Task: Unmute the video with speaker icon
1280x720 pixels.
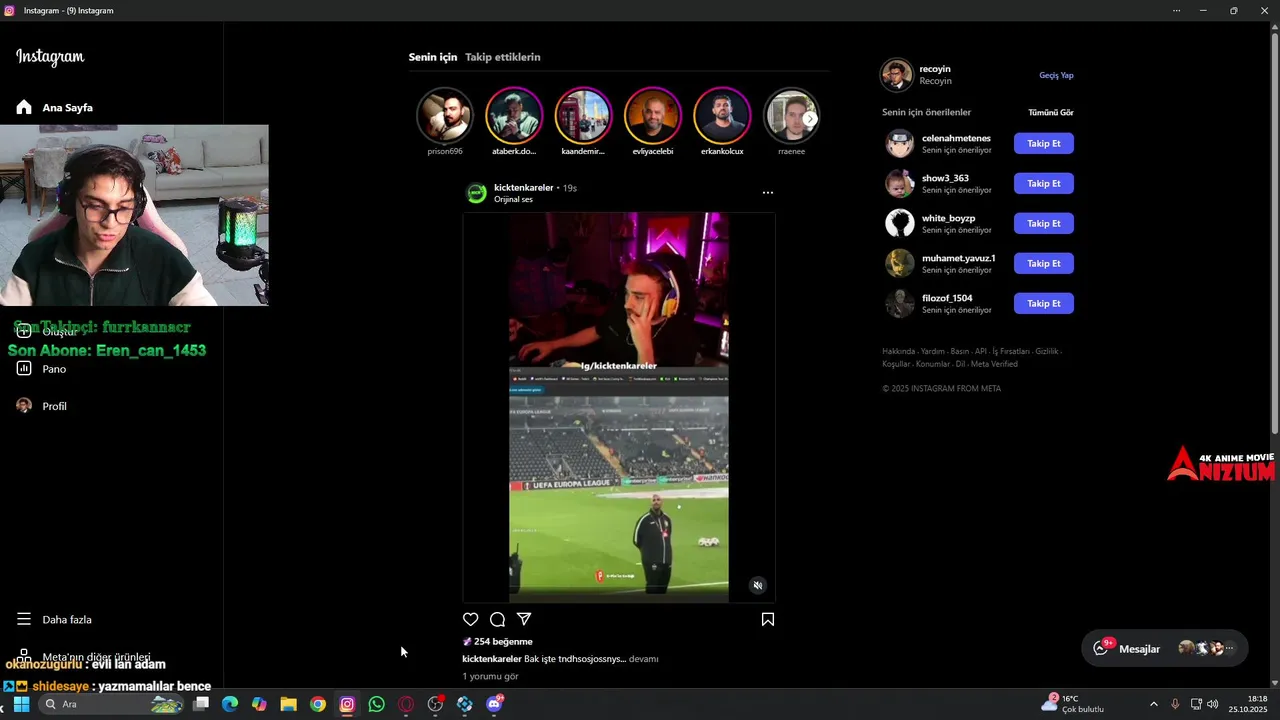Action: click(758, 585)
